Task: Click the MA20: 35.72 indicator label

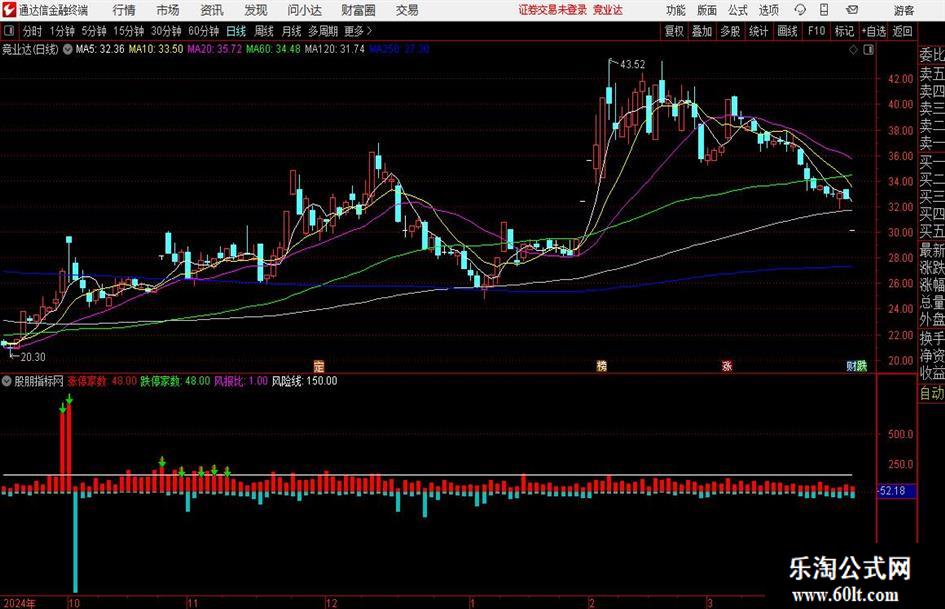Action: (215, 49)
